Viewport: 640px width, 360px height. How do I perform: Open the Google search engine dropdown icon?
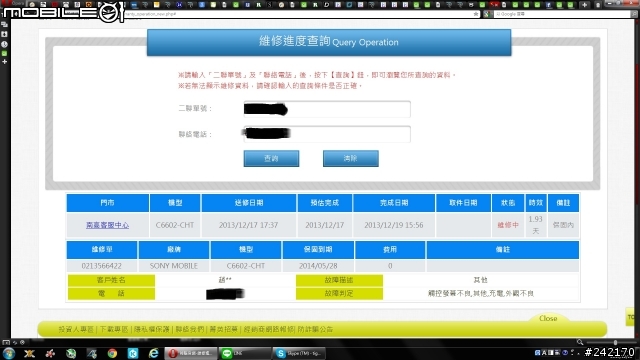[x=487, y=14]
